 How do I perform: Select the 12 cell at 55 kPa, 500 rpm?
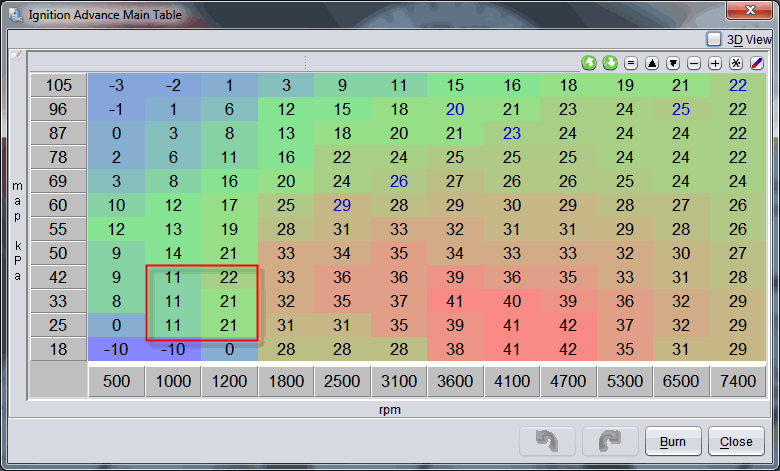[116, 229]
